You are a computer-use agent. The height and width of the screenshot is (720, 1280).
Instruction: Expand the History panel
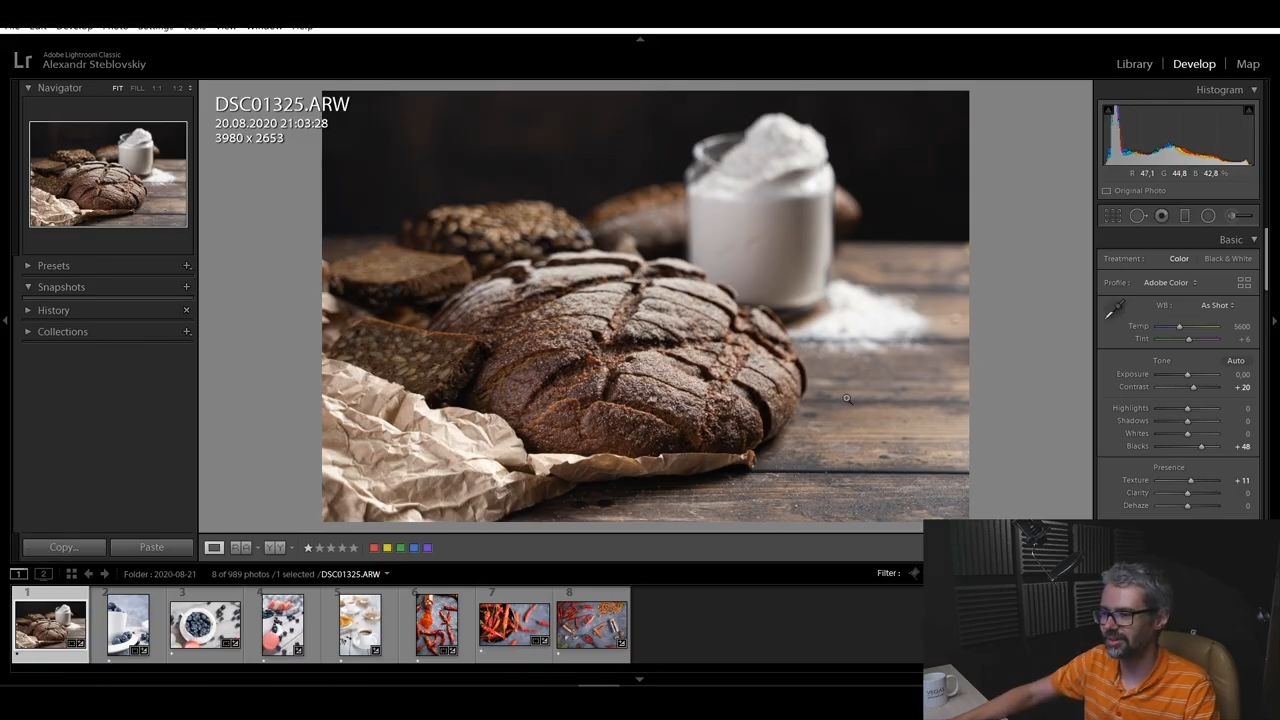(28, 310)
